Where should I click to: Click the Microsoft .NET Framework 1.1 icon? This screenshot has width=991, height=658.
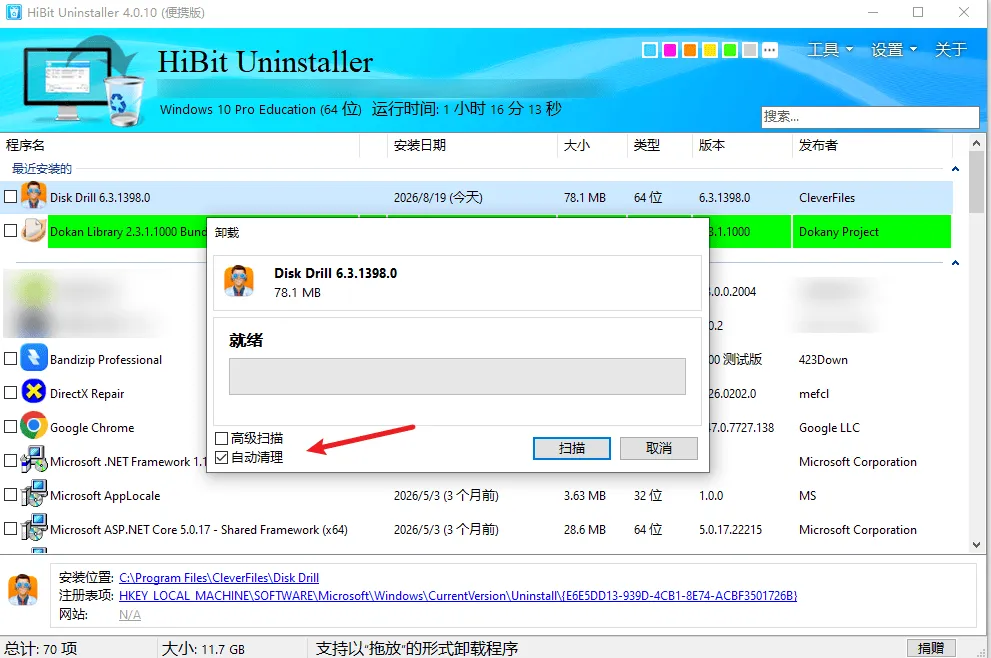coord(33,460)
